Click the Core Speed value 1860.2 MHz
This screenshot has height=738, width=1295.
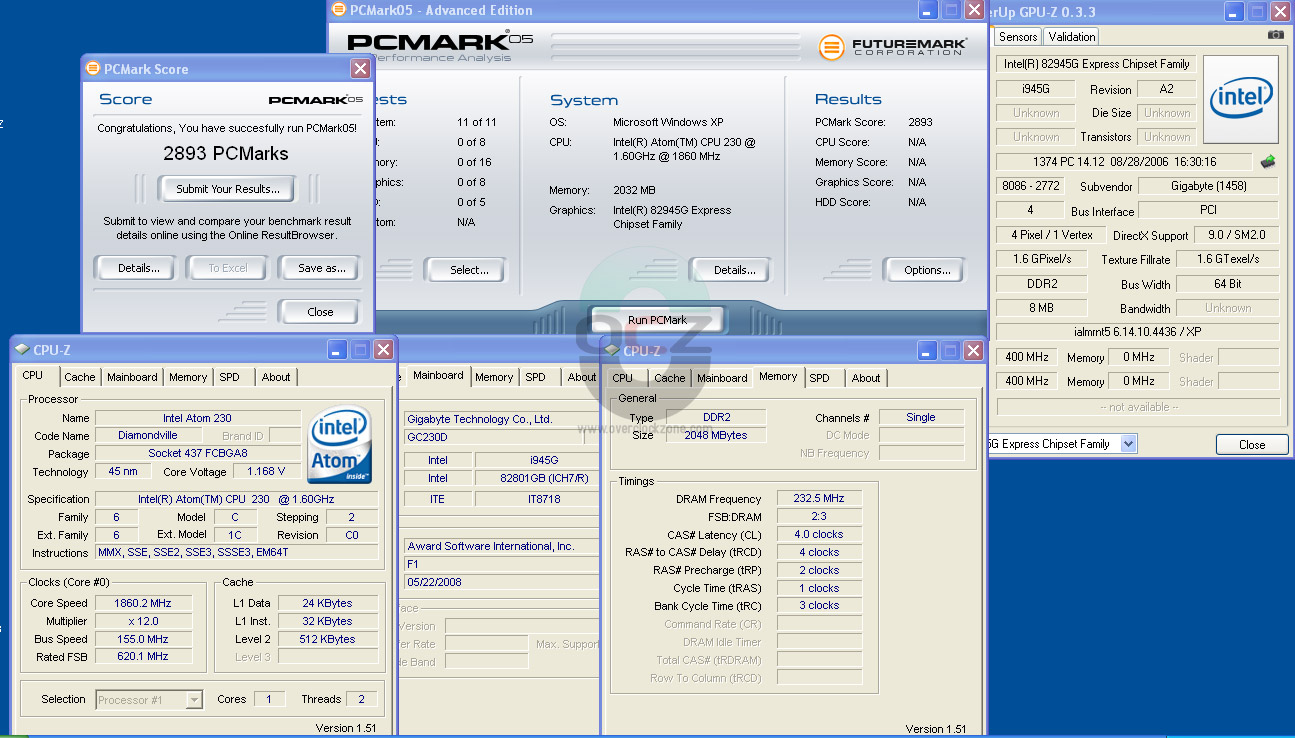coord(144,603)
